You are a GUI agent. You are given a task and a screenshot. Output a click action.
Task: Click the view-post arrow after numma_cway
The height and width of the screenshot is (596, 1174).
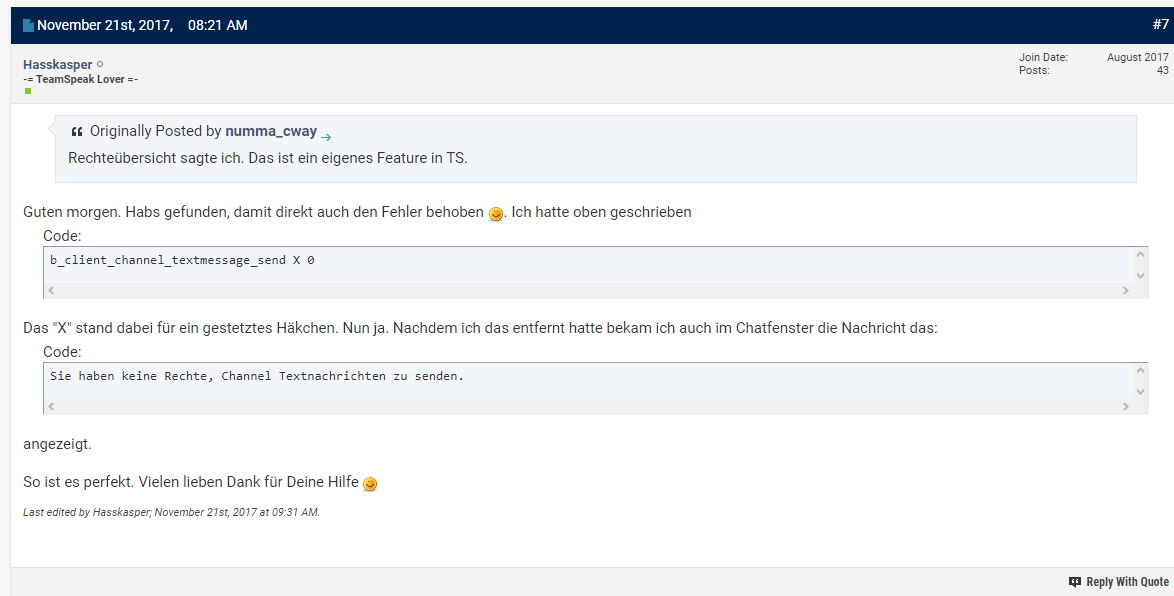(x=326, y=137)
